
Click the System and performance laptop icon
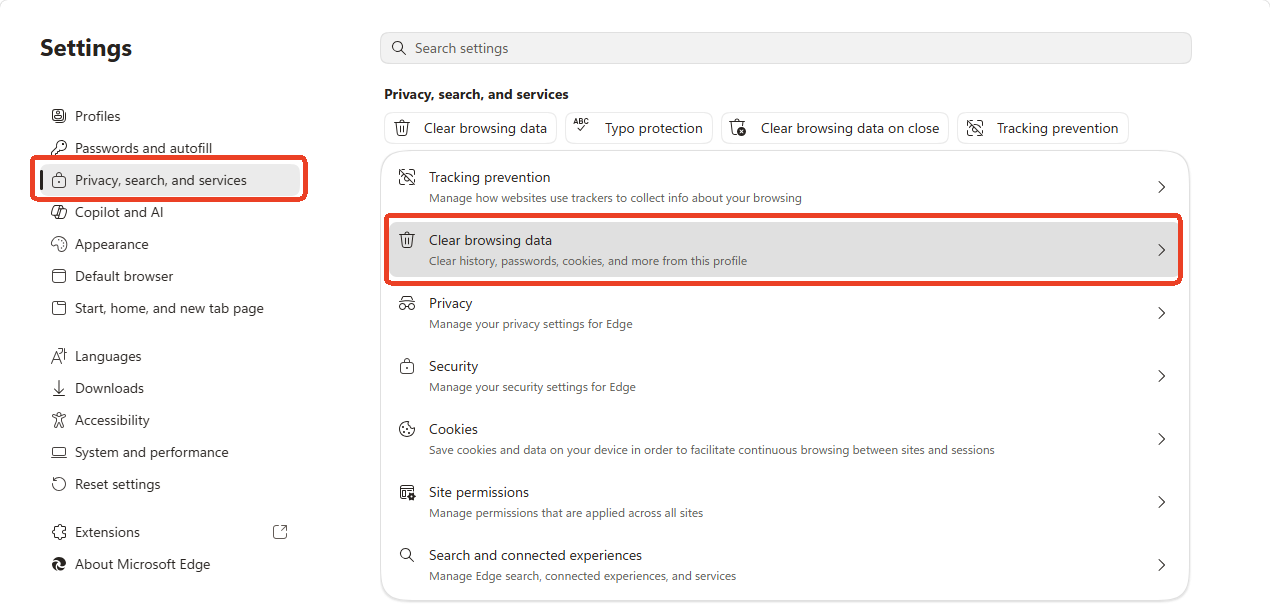coord(59,452)
